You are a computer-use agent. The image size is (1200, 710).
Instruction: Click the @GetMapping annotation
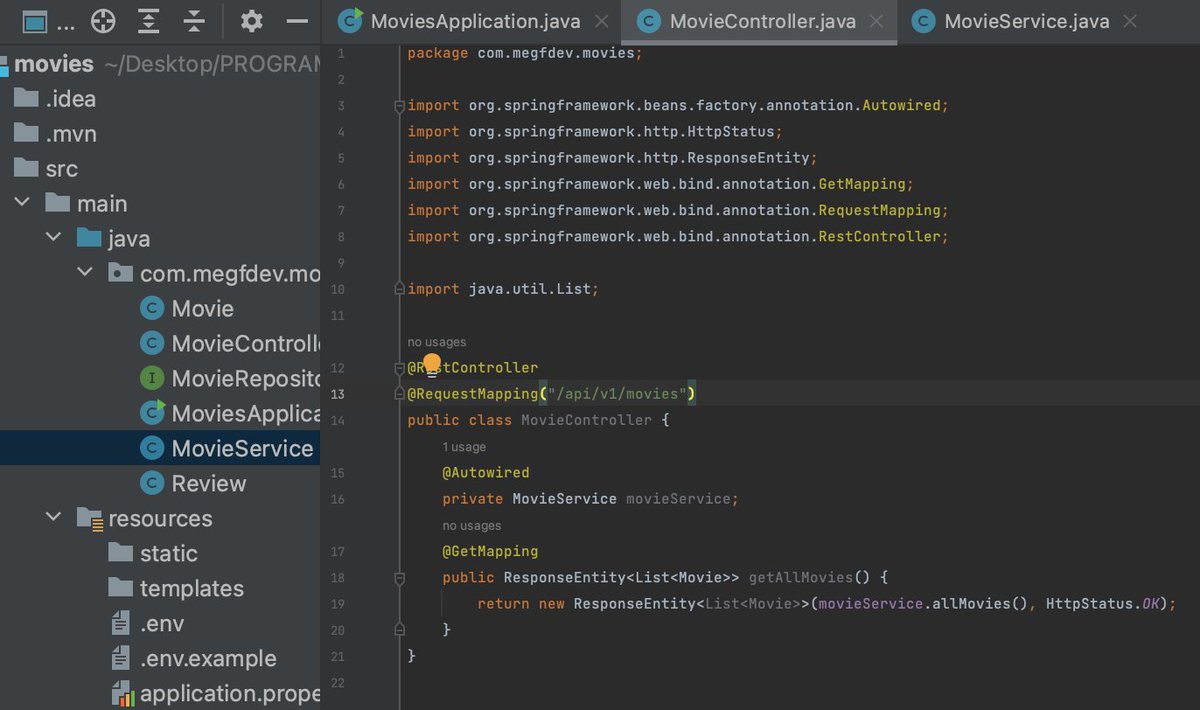[x=490, y=551]
